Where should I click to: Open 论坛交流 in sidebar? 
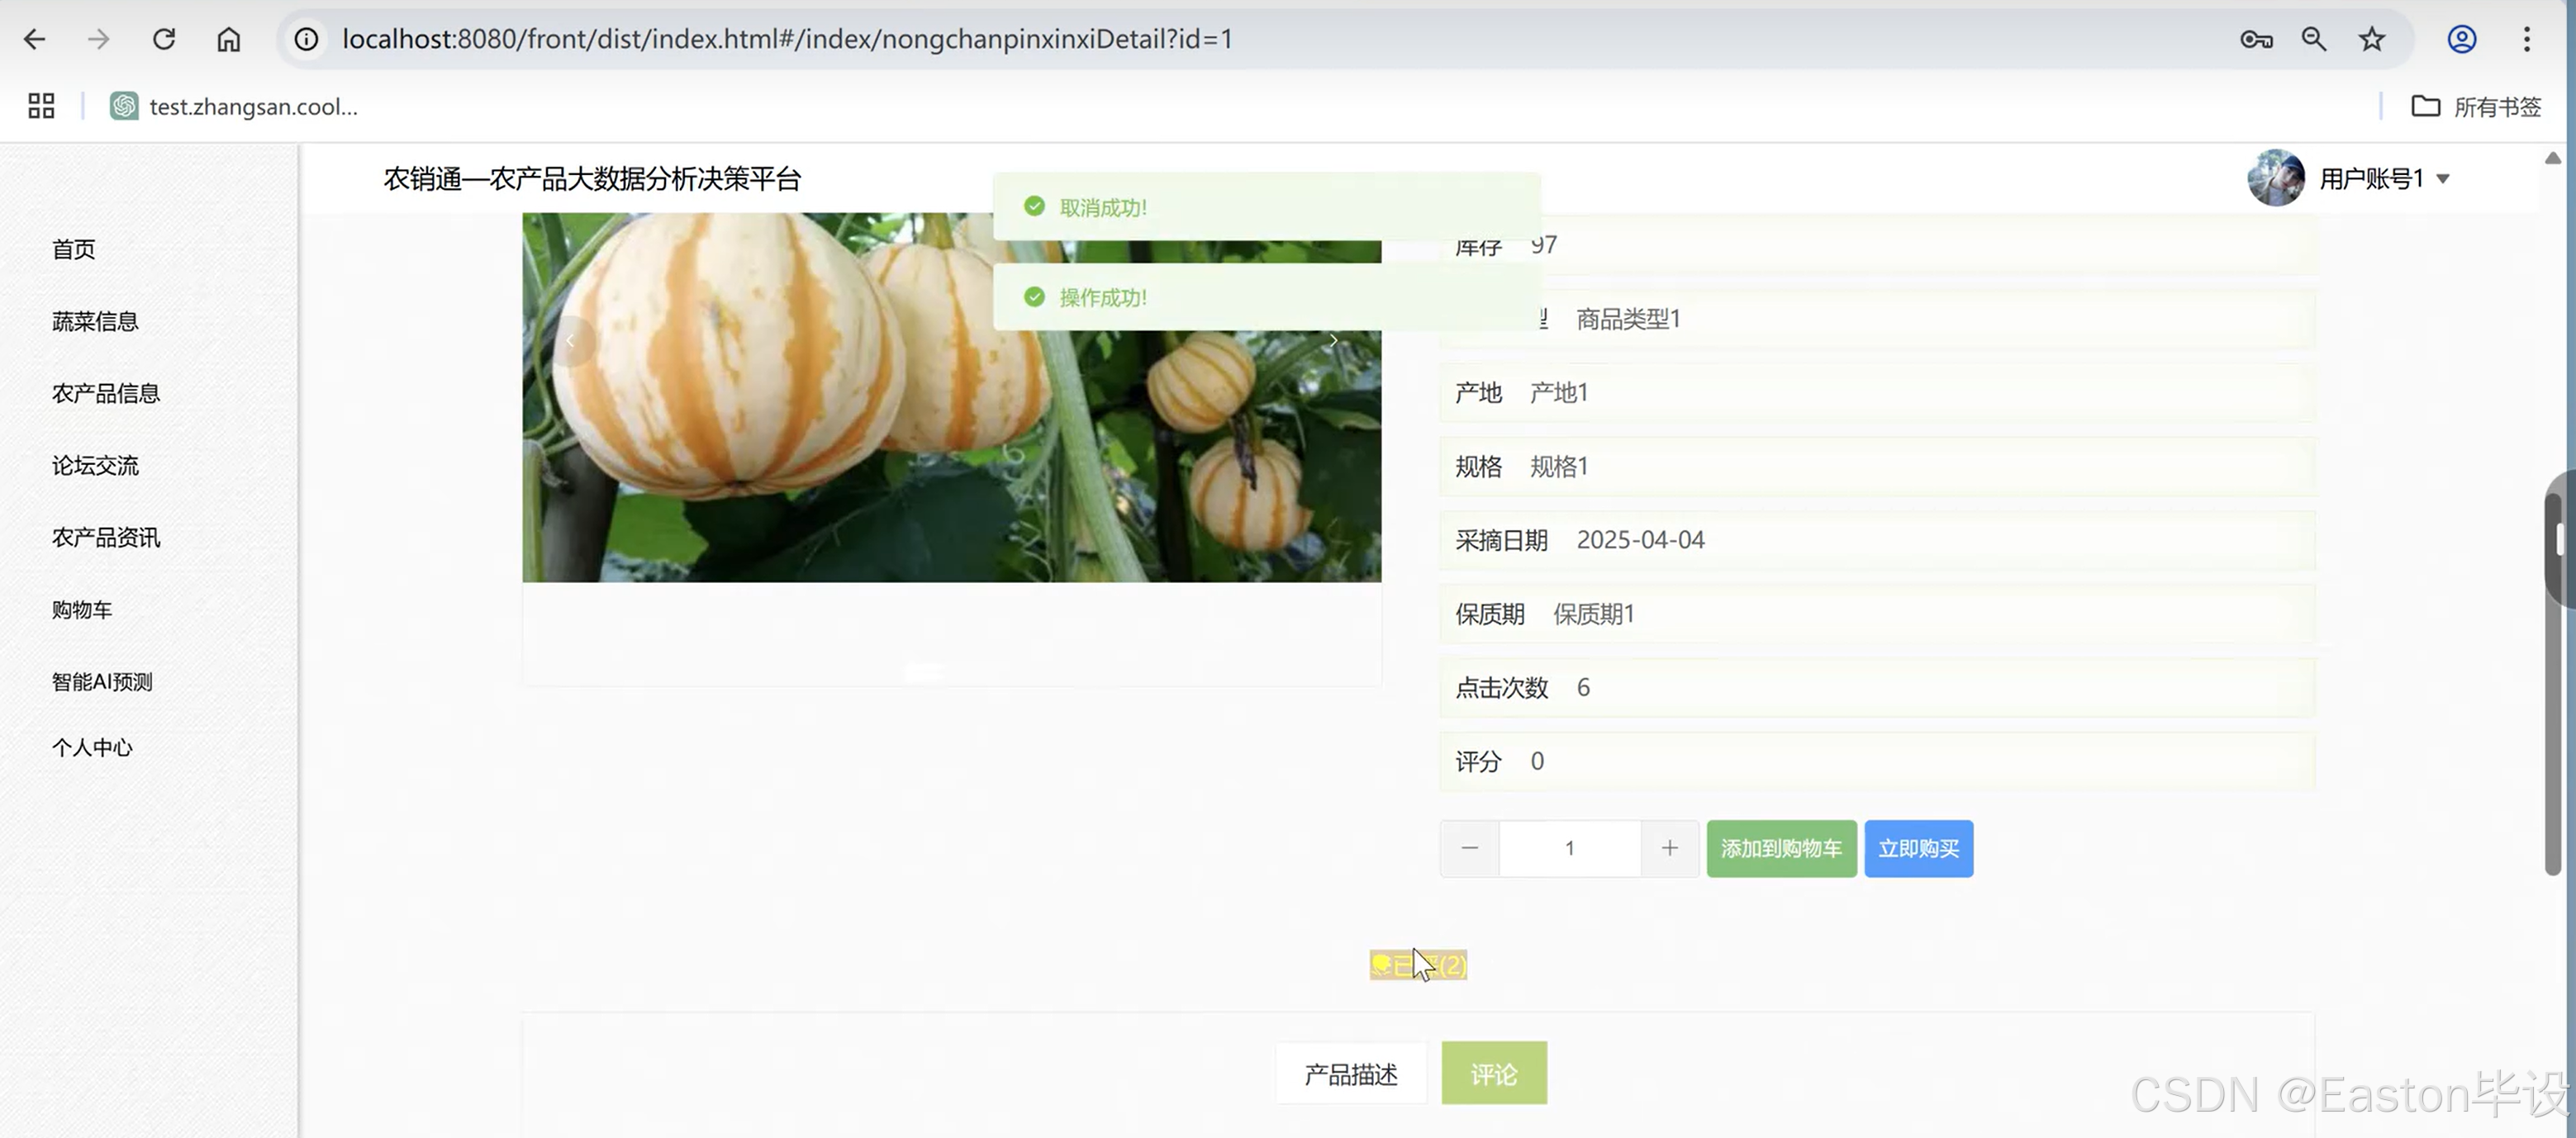pyautogui.click(x=95, y=465)
